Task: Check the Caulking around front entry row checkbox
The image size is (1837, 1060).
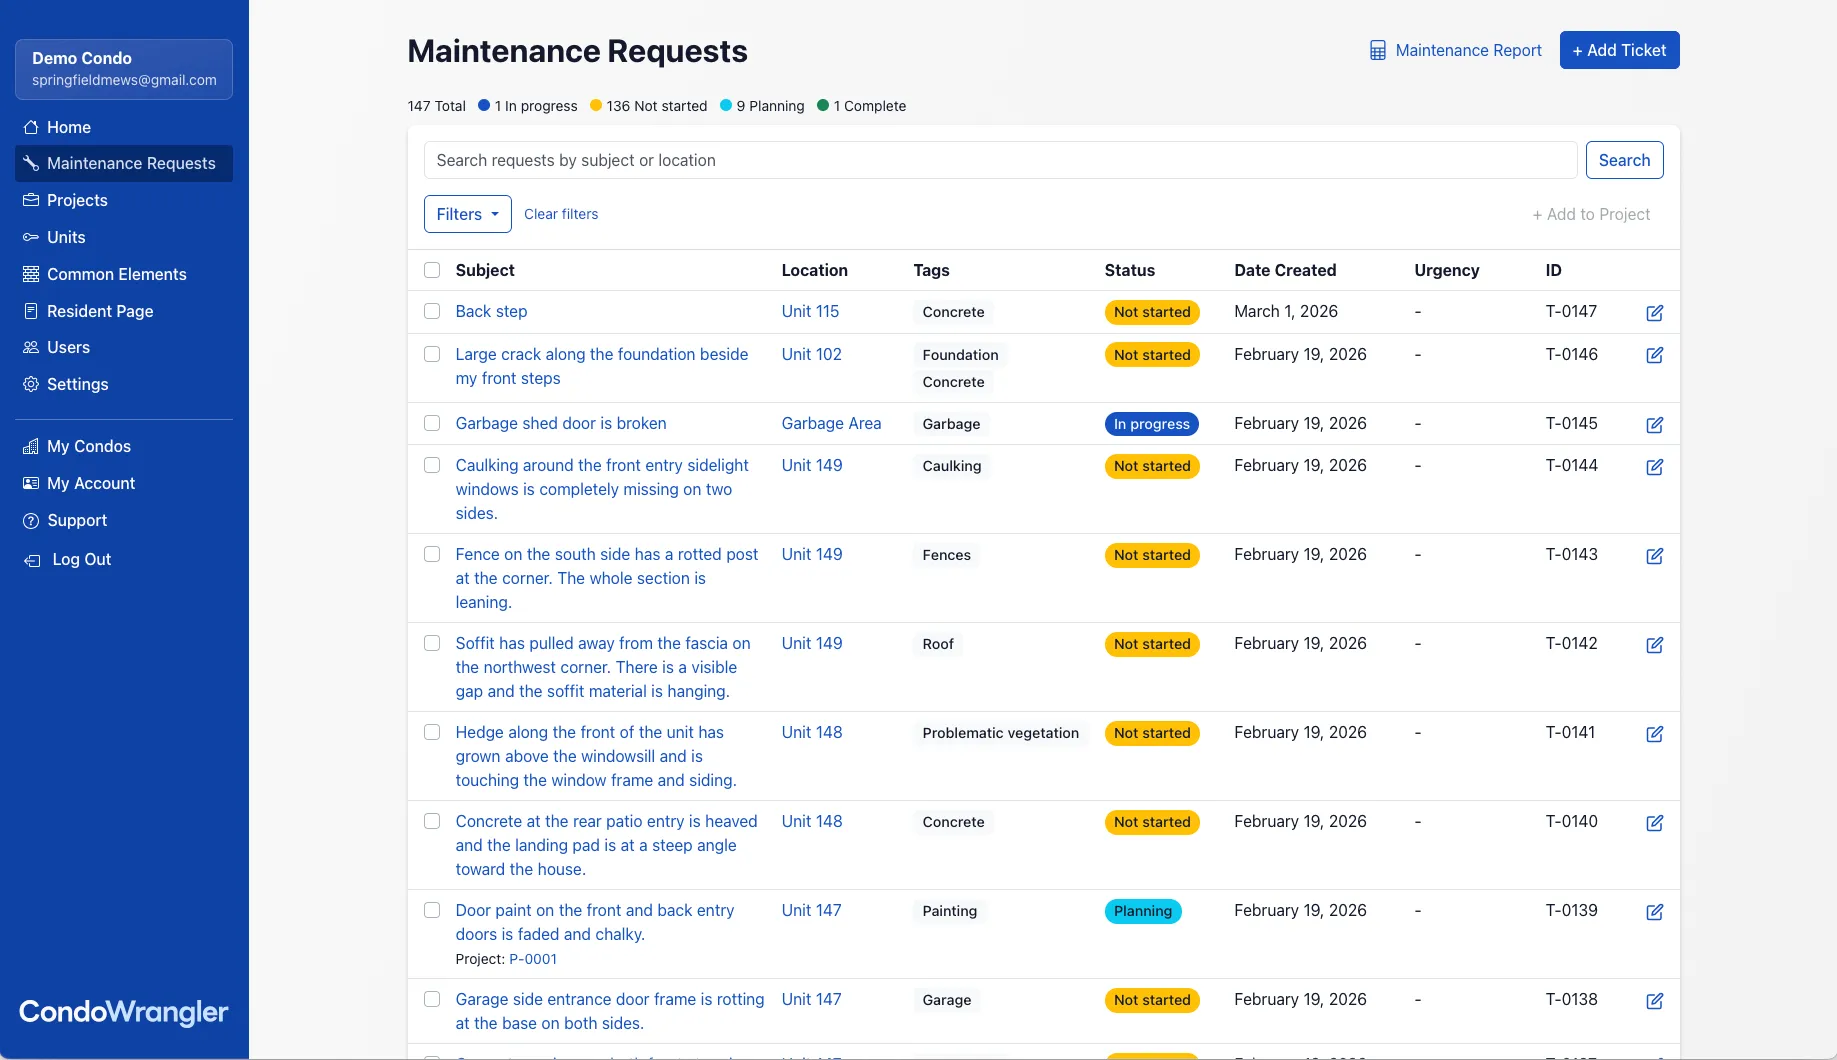Action: click(432, 465)
